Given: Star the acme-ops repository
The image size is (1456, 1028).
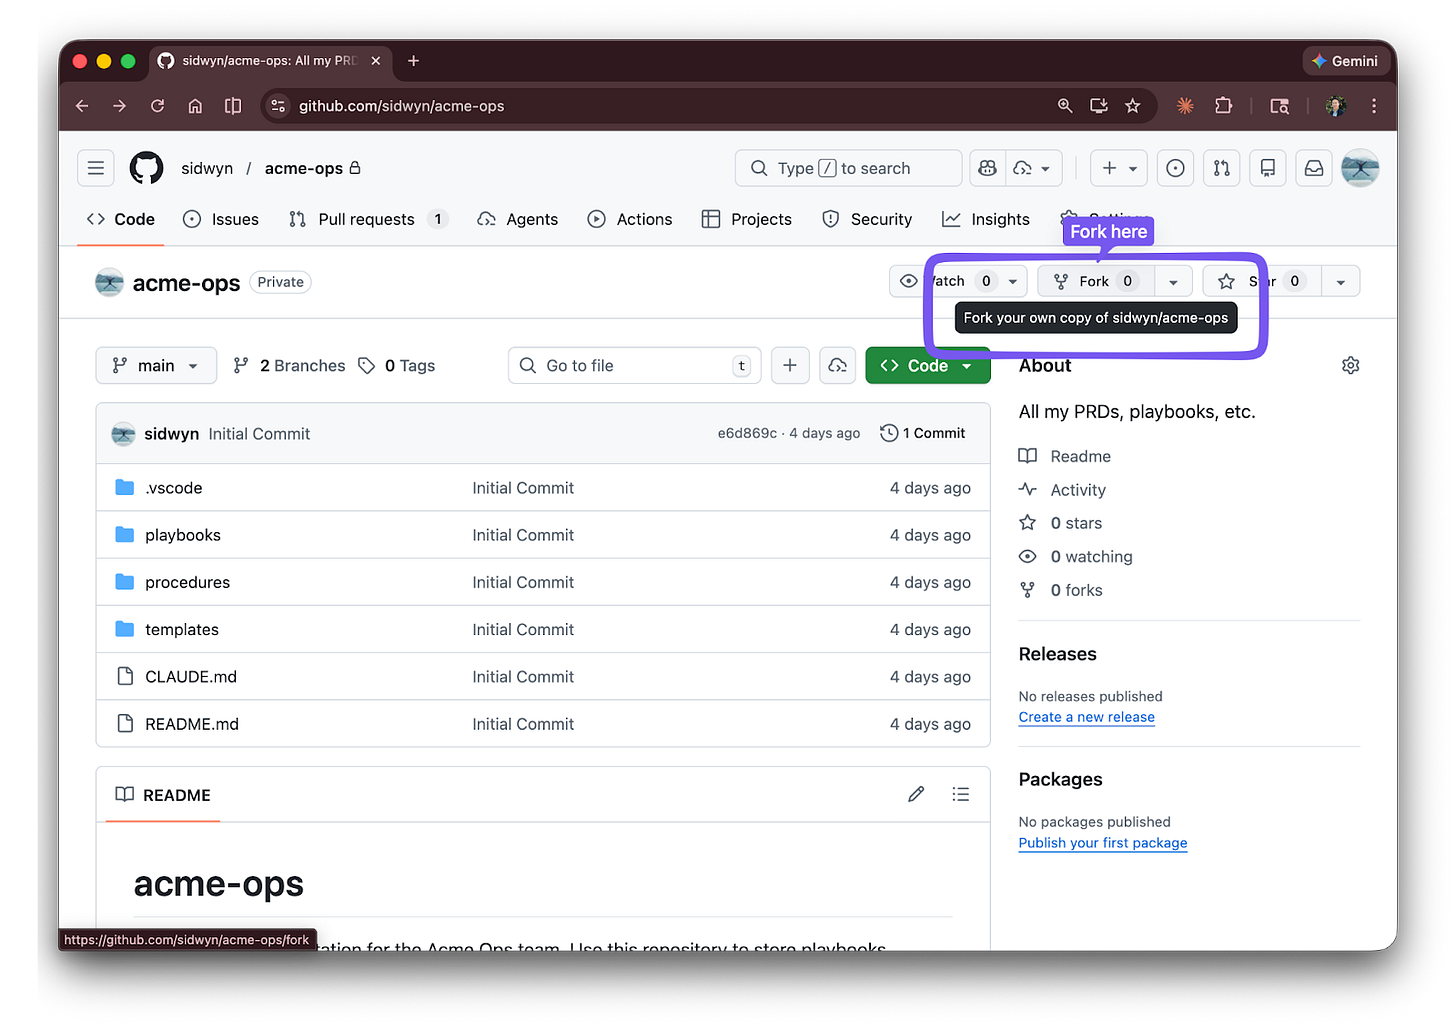Looking at the screenshot, I should click(x=1261, y=281).
